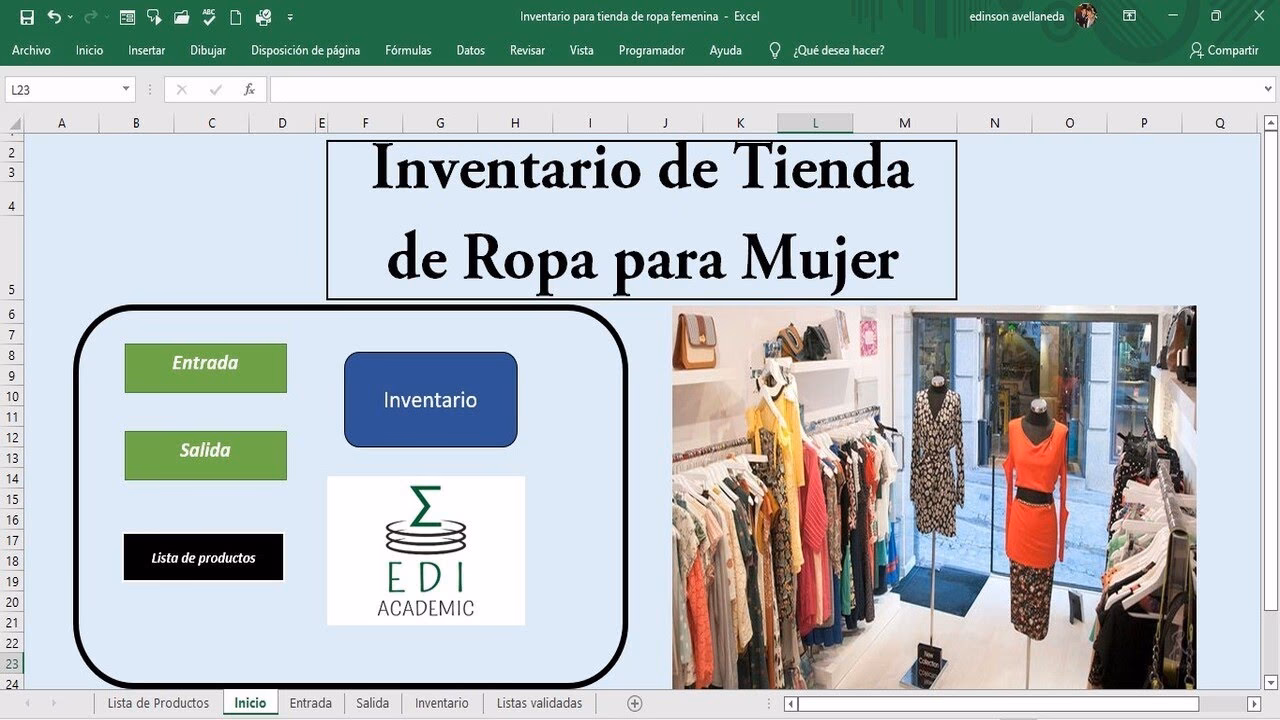Run the ABC spelling check icon

pyautogui.click(x=208, y=16)
